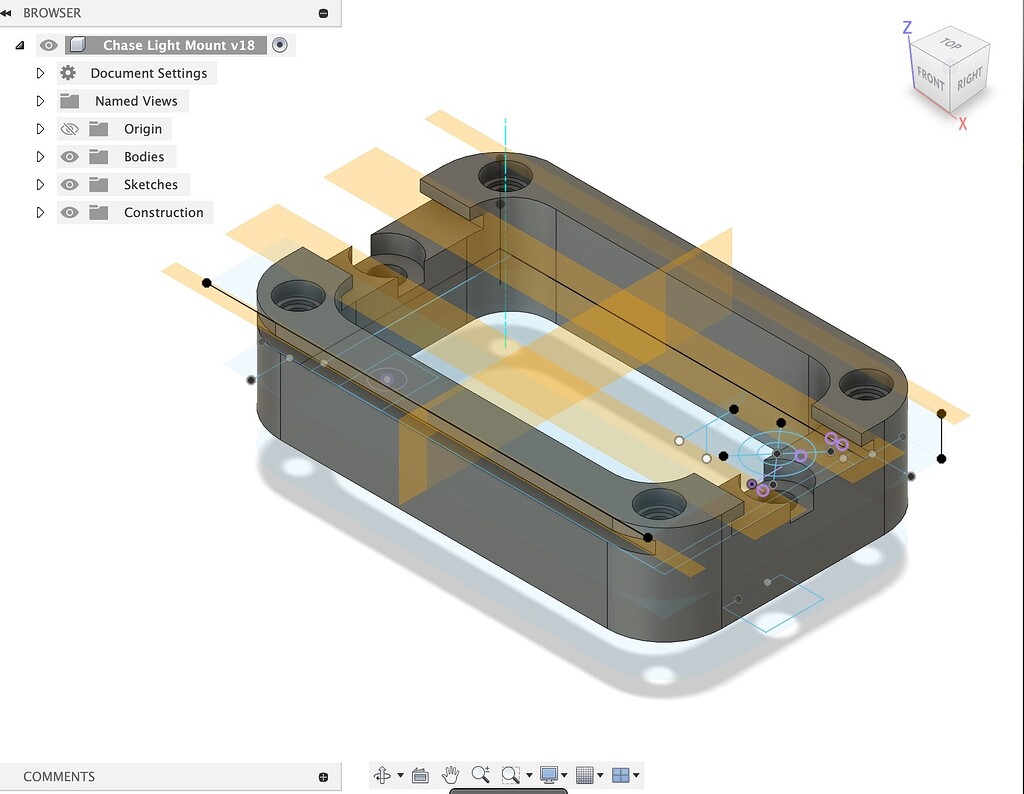The image size is (1024, 794).
Task: Activate the Zoom tool
Action: click(480, 775)
